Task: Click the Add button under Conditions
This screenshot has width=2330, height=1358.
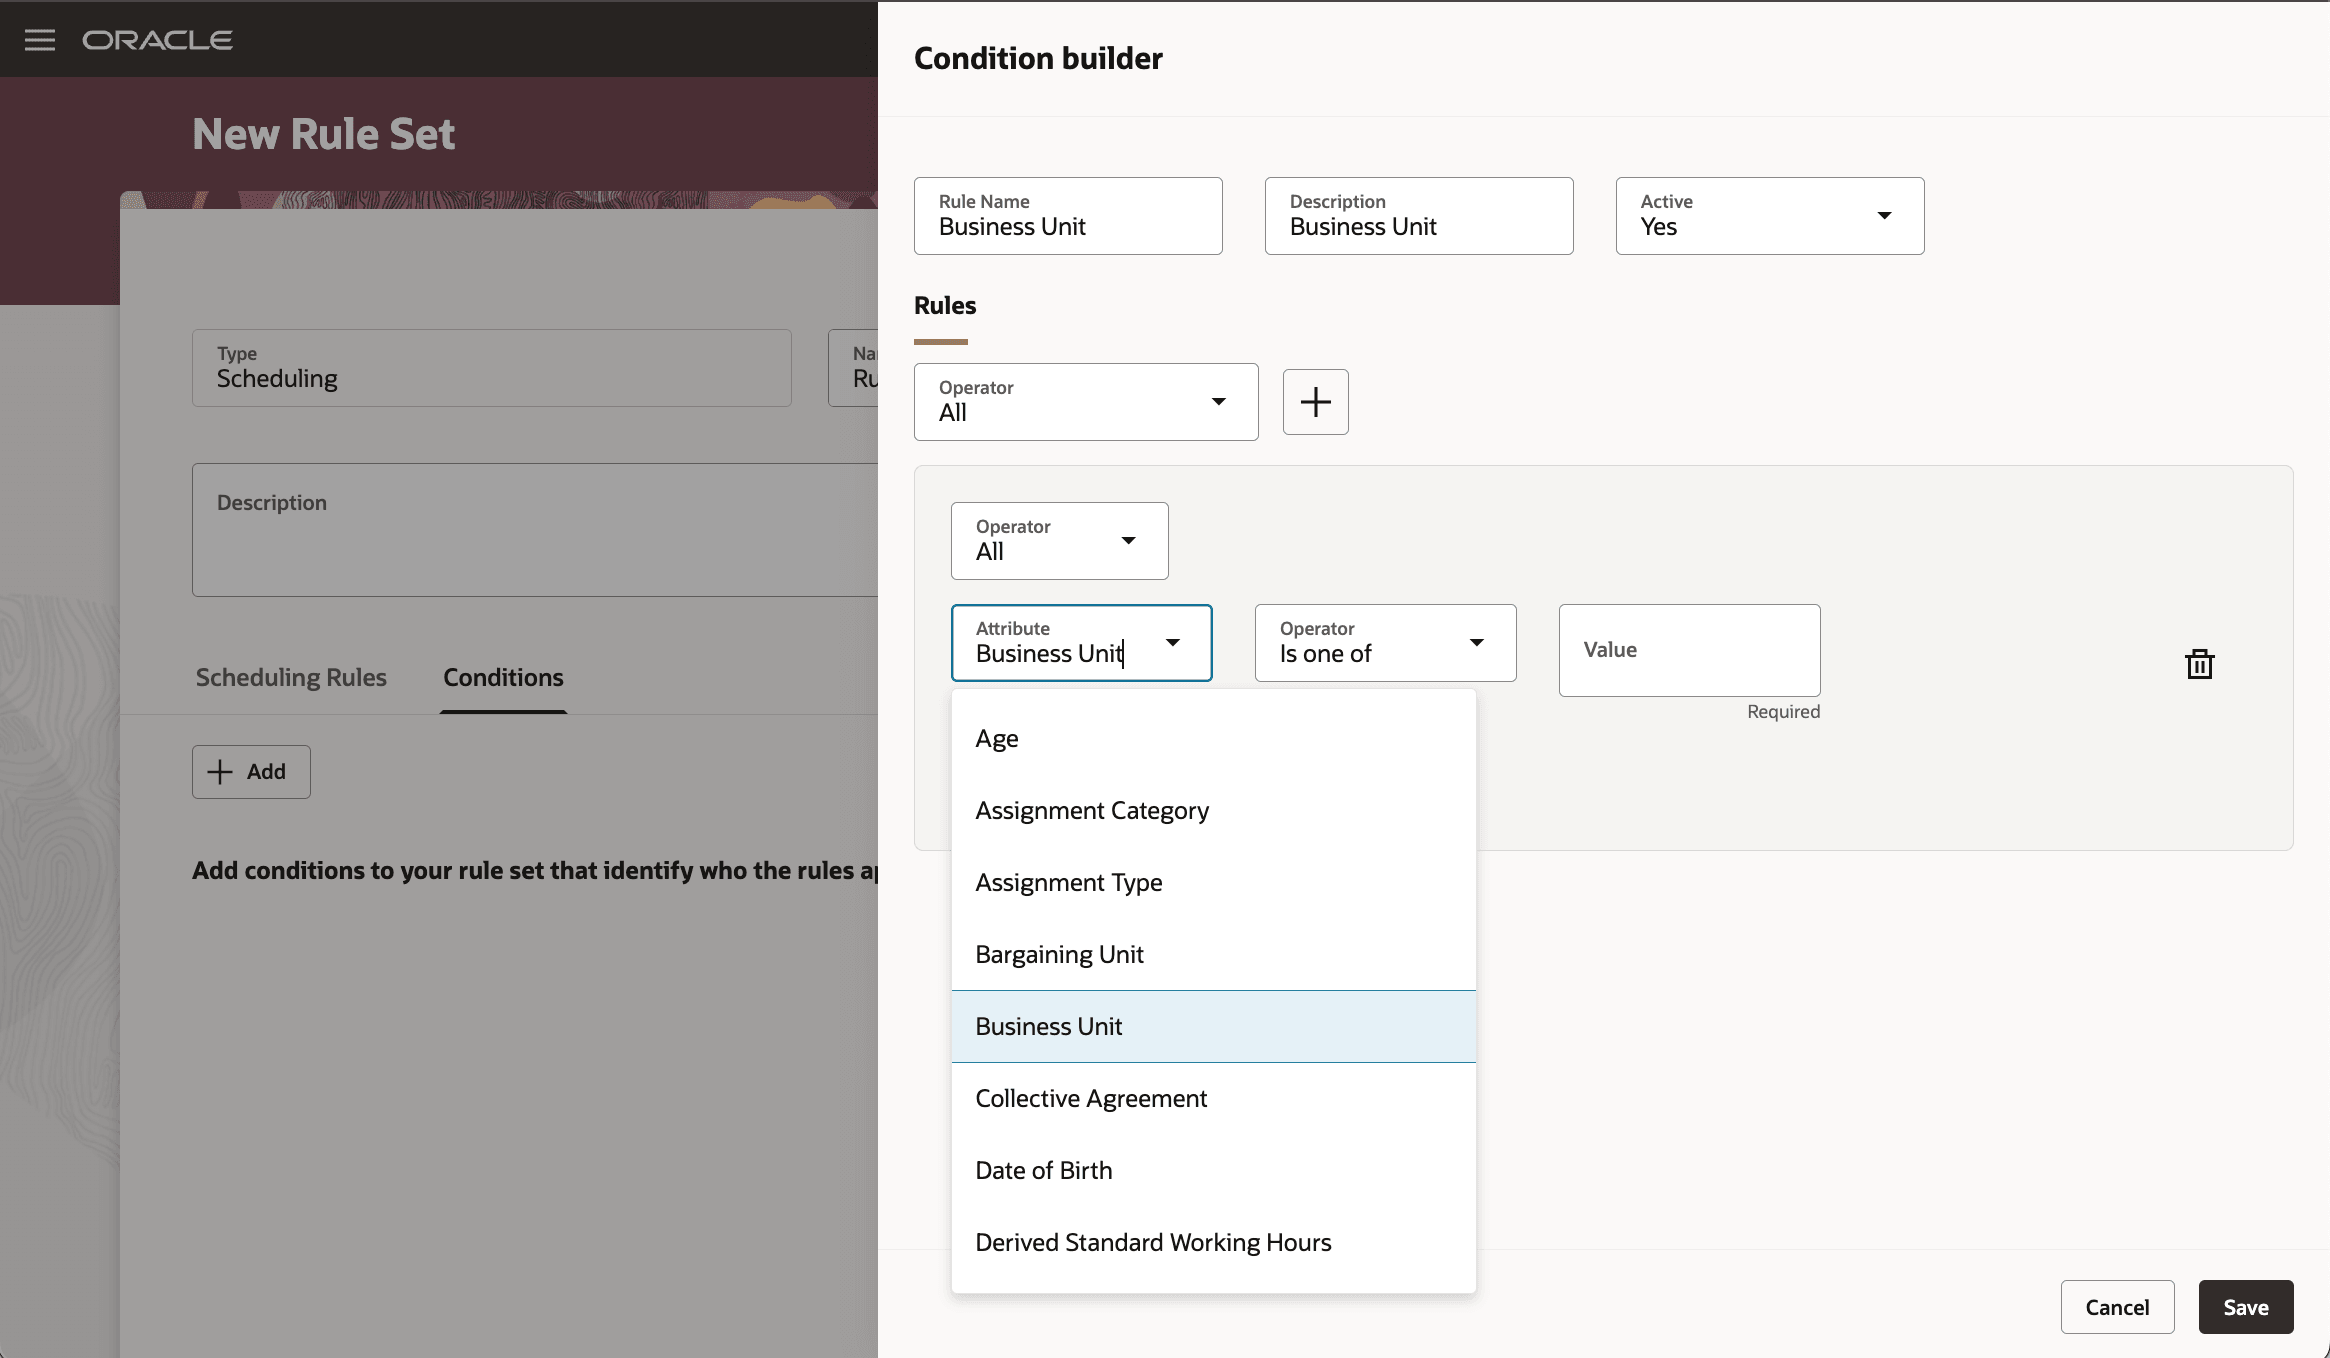Action: 250,771
